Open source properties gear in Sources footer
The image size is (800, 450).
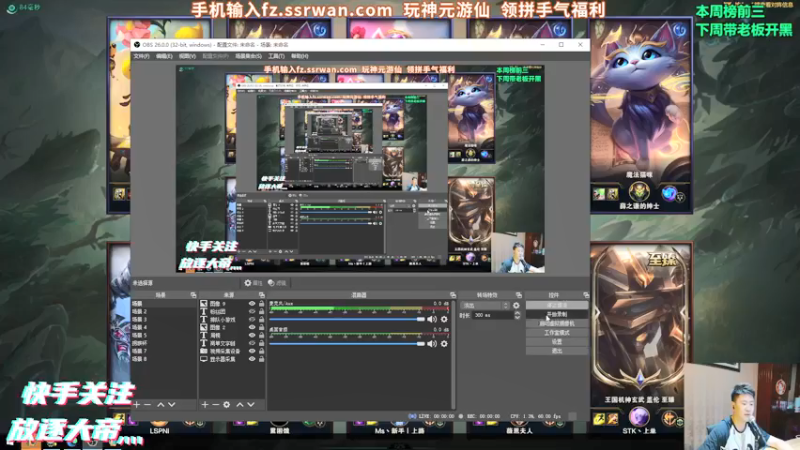click(227, 405)
